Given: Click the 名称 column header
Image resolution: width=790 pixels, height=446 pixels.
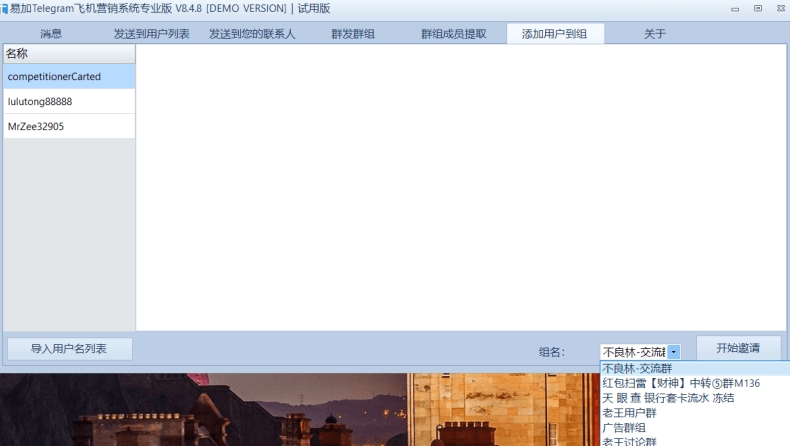Looking at the screenshot, I should coord(69,53).
